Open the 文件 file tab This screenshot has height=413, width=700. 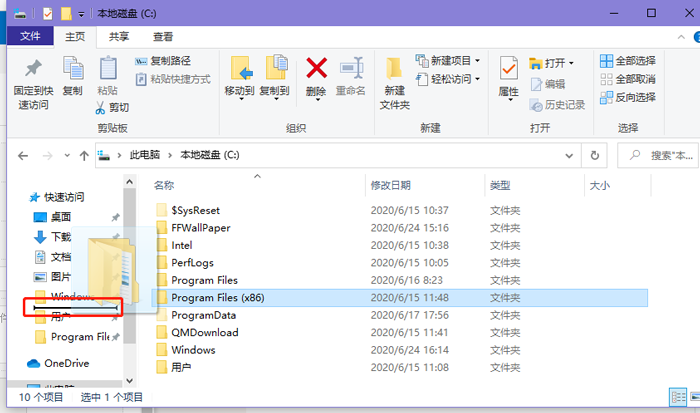[30, 36]
